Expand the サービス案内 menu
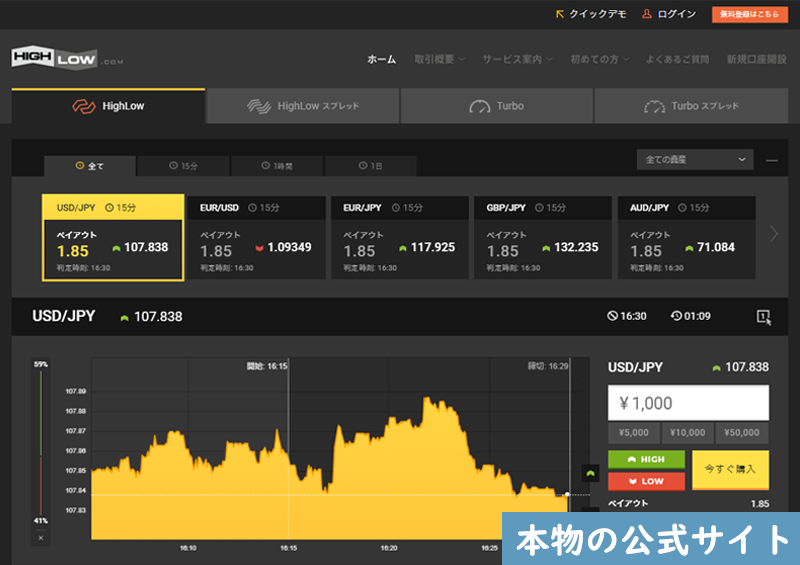 click(518, 59)
